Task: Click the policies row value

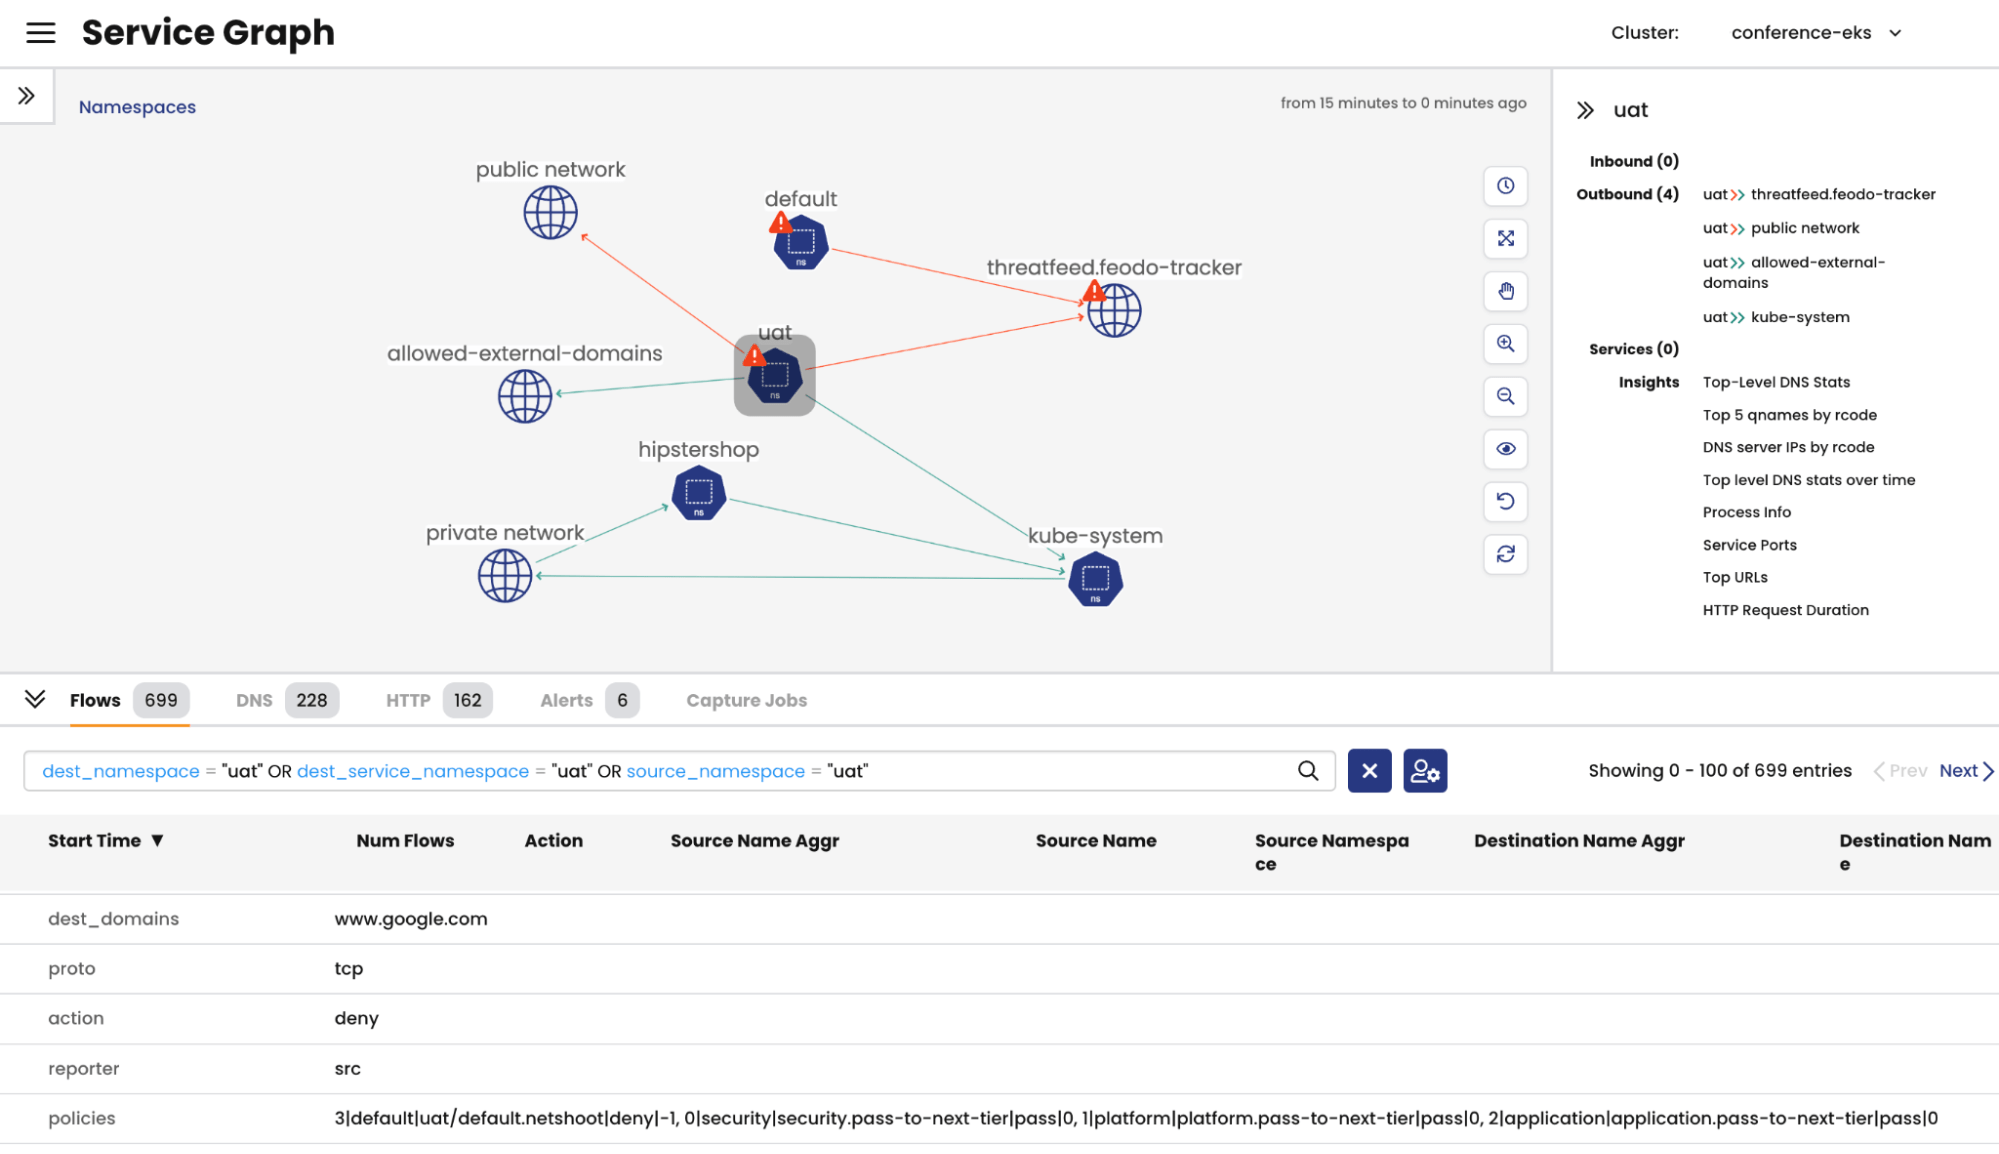Action: 1136,1118
